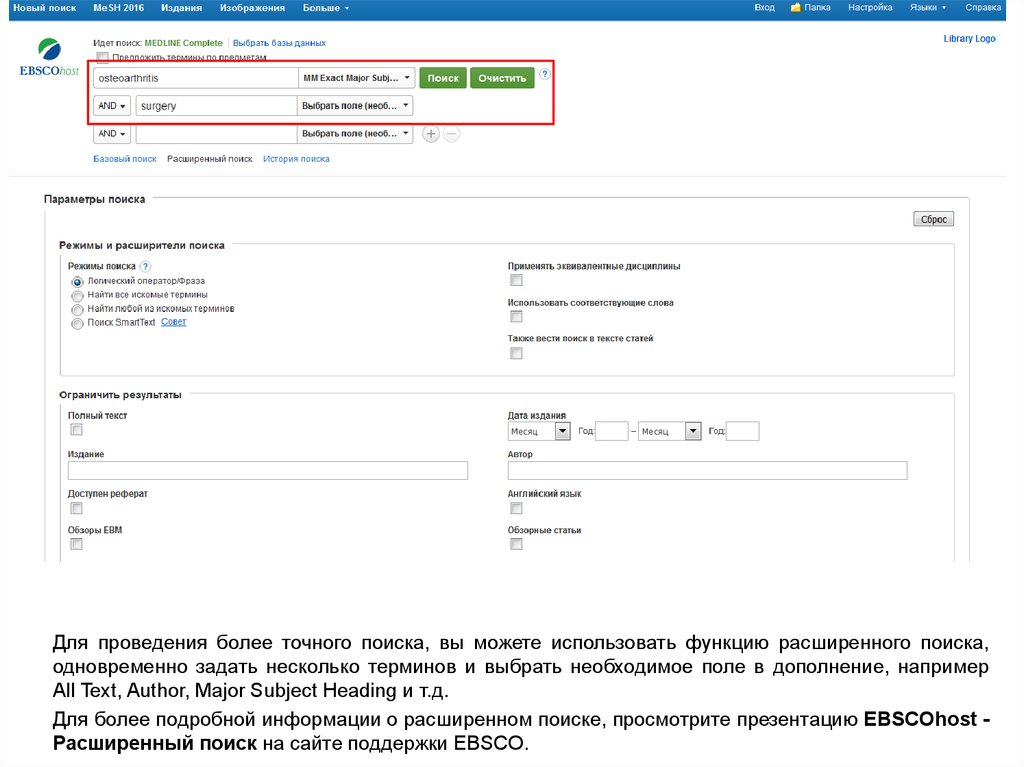This screenshot has width=1024, height=767.
Task: Click the Папка folder icon
Action: pos(795,8)
